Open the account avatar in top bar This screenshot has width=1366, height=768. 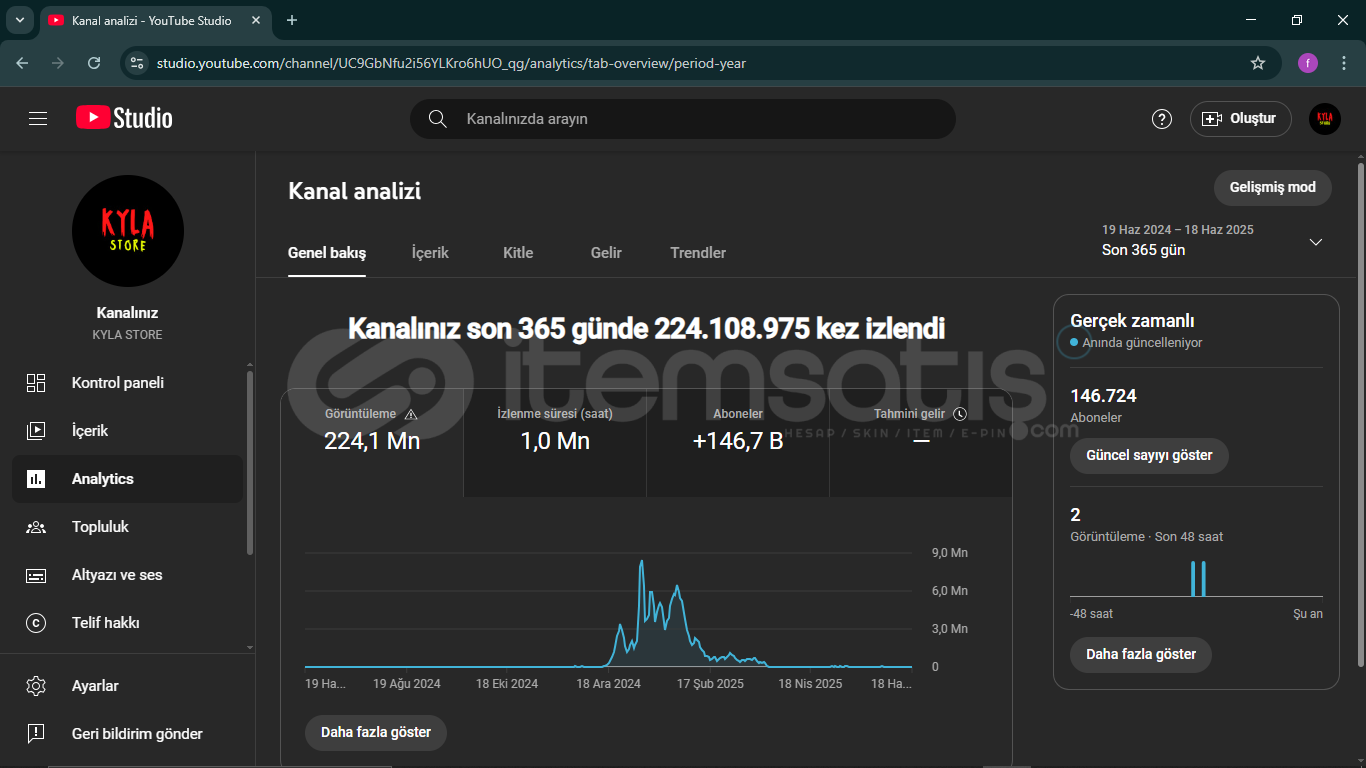tap(1324, 119)
